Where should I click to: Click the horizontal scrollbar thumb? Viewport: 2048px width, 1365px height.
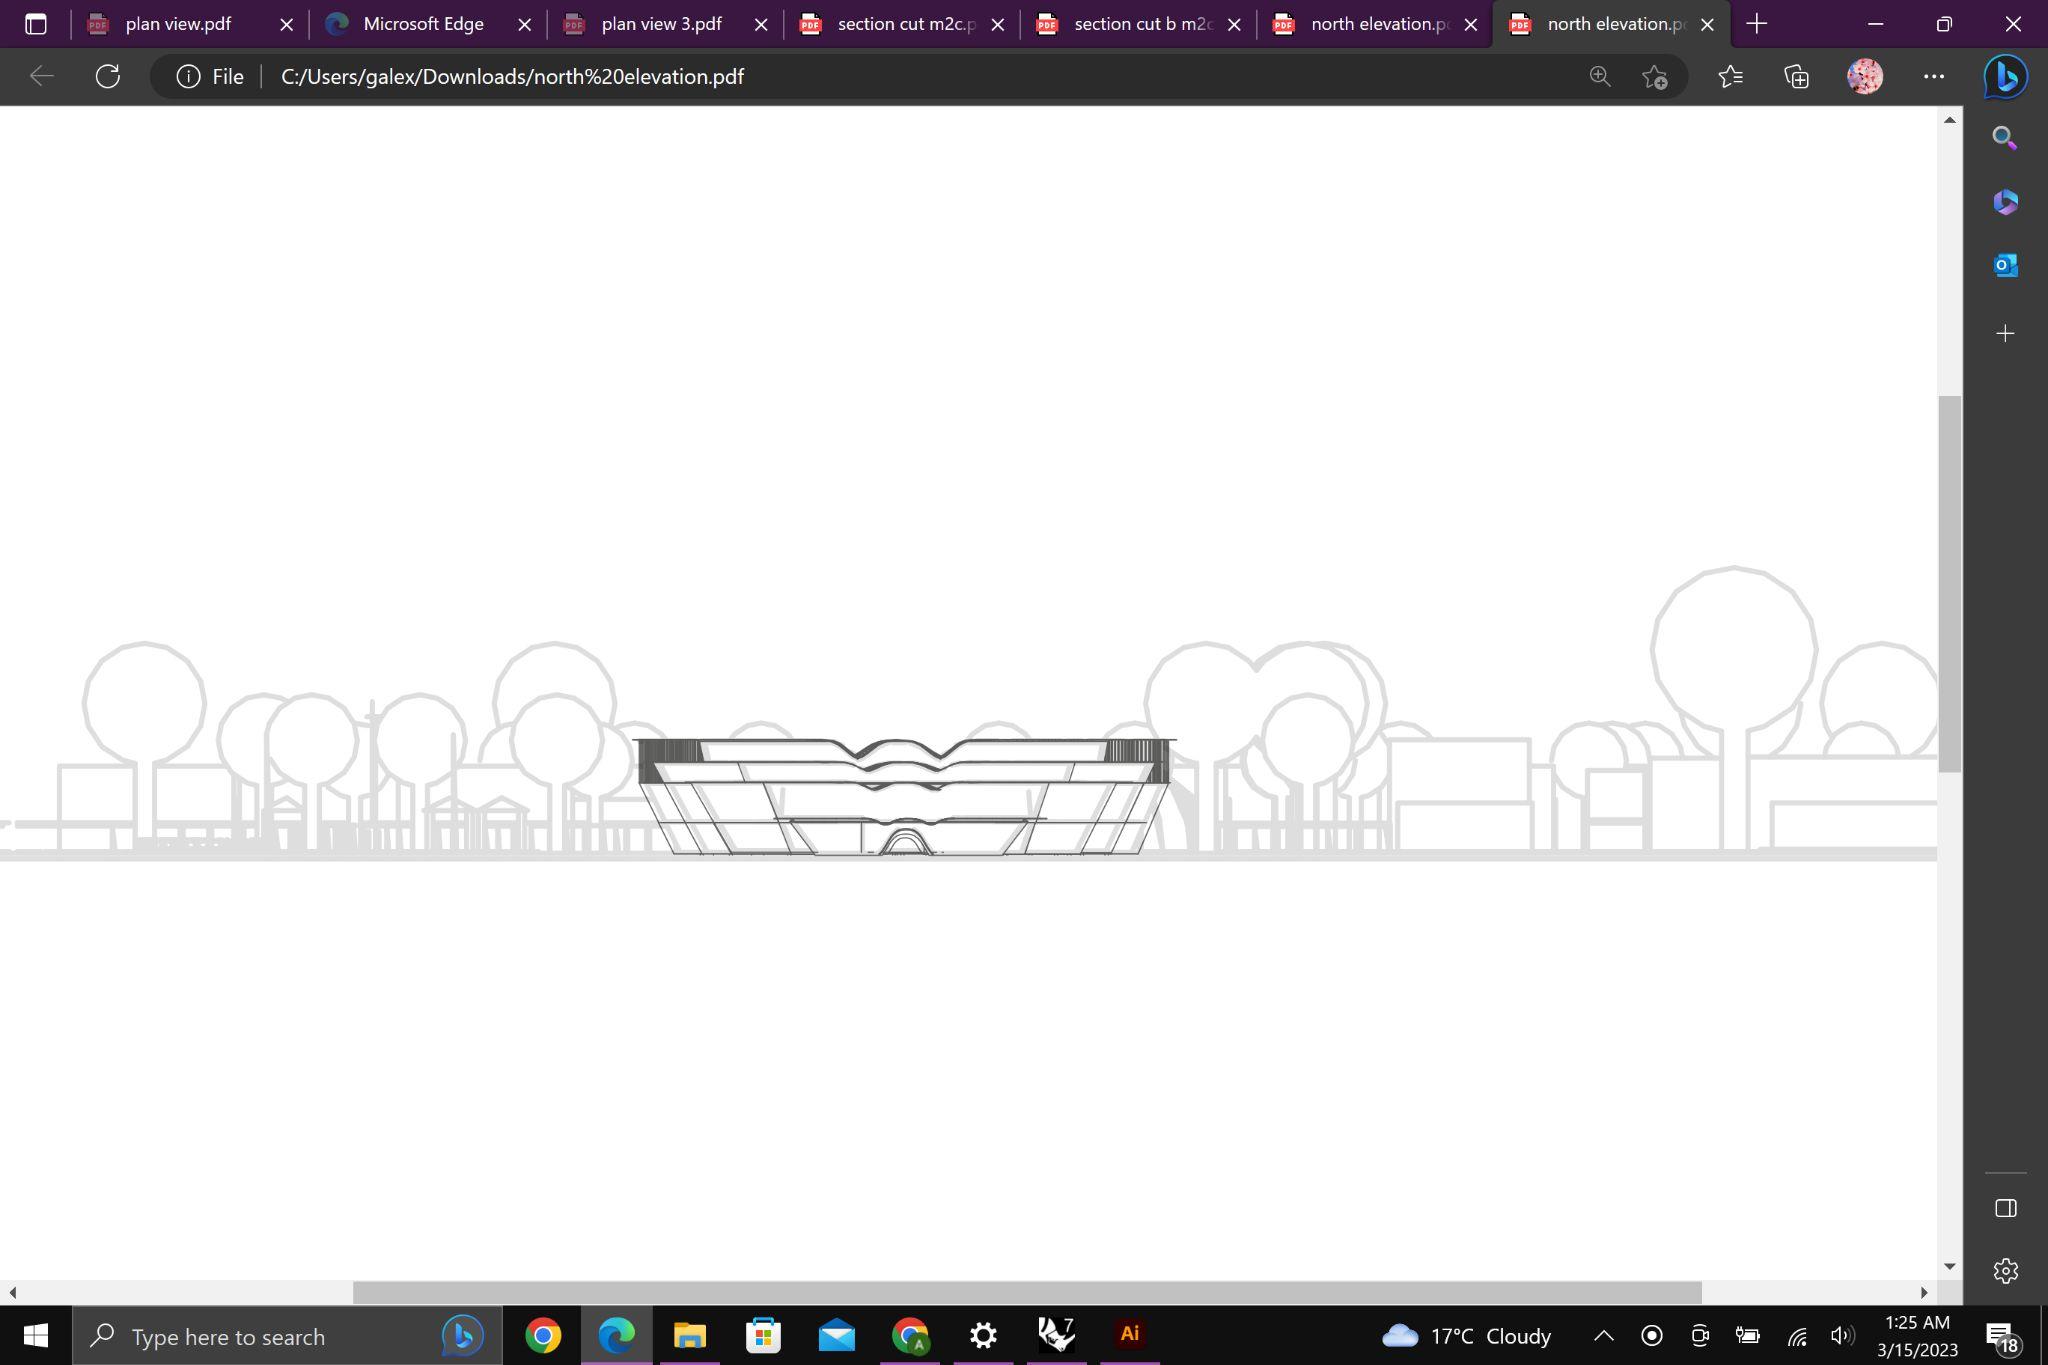[x=1027, y=1292]
